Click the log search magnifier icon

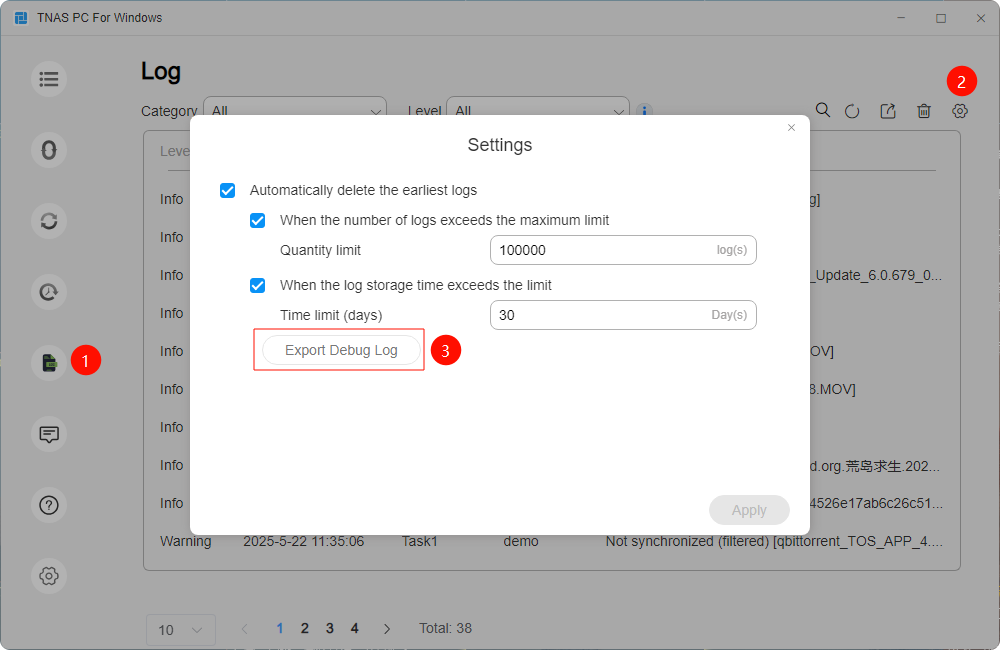coord(823,110)
